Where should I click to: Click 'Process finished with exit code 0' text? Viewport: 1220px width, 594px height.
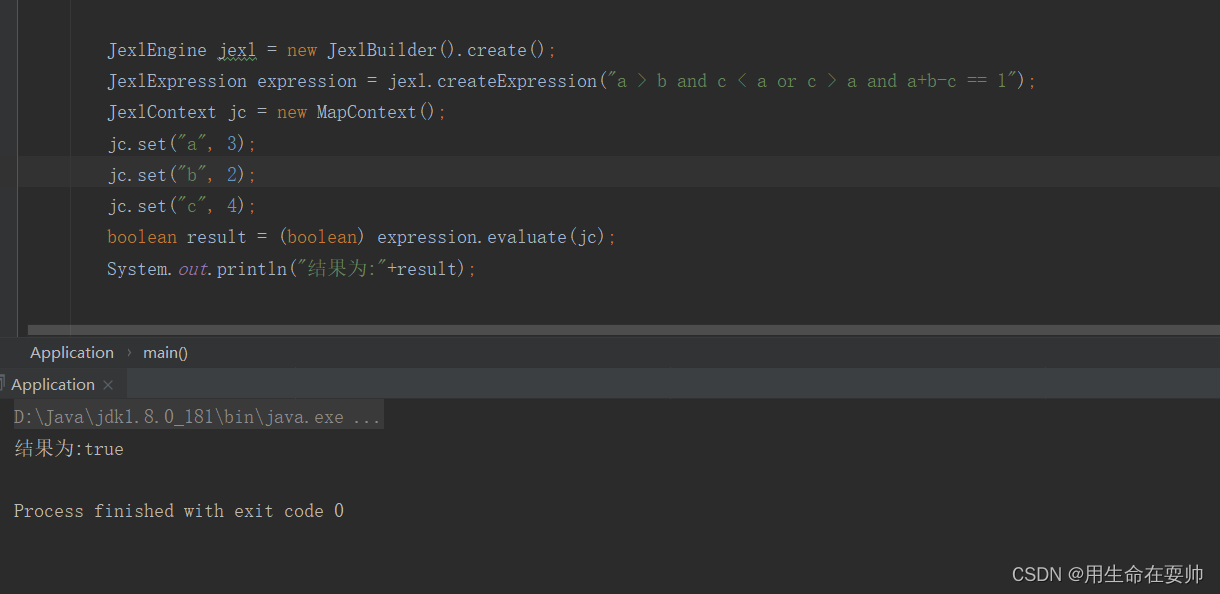[x=179, y=511]
